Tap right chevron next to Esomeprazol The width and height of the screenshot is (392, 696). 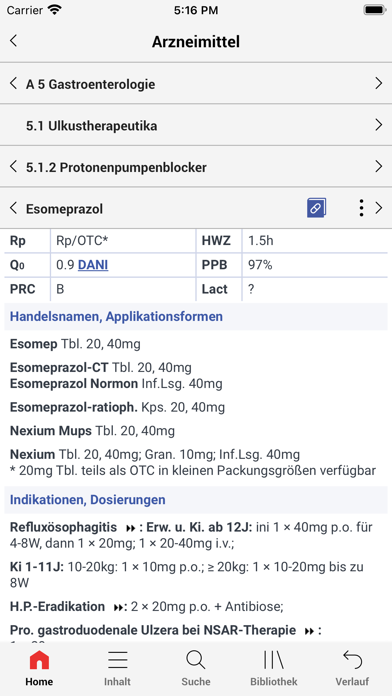378,208
